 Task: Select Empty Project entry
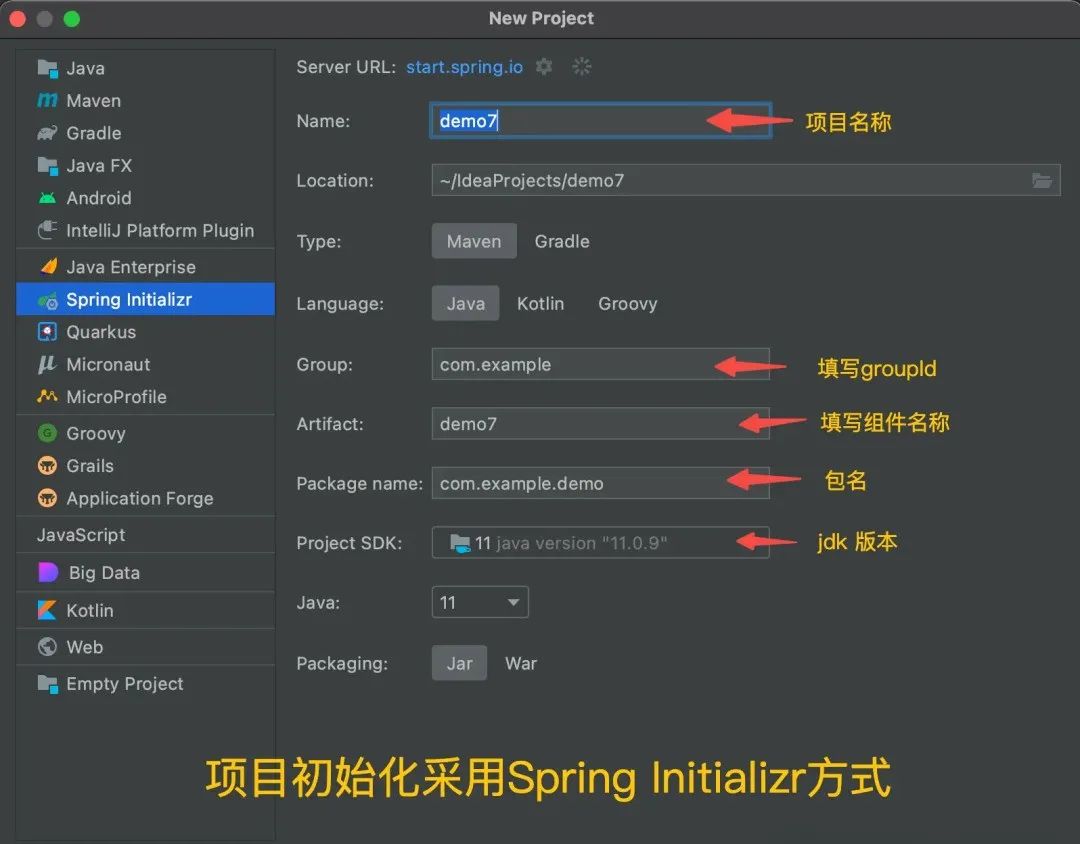pyautogui.click(x=145, y=684)
